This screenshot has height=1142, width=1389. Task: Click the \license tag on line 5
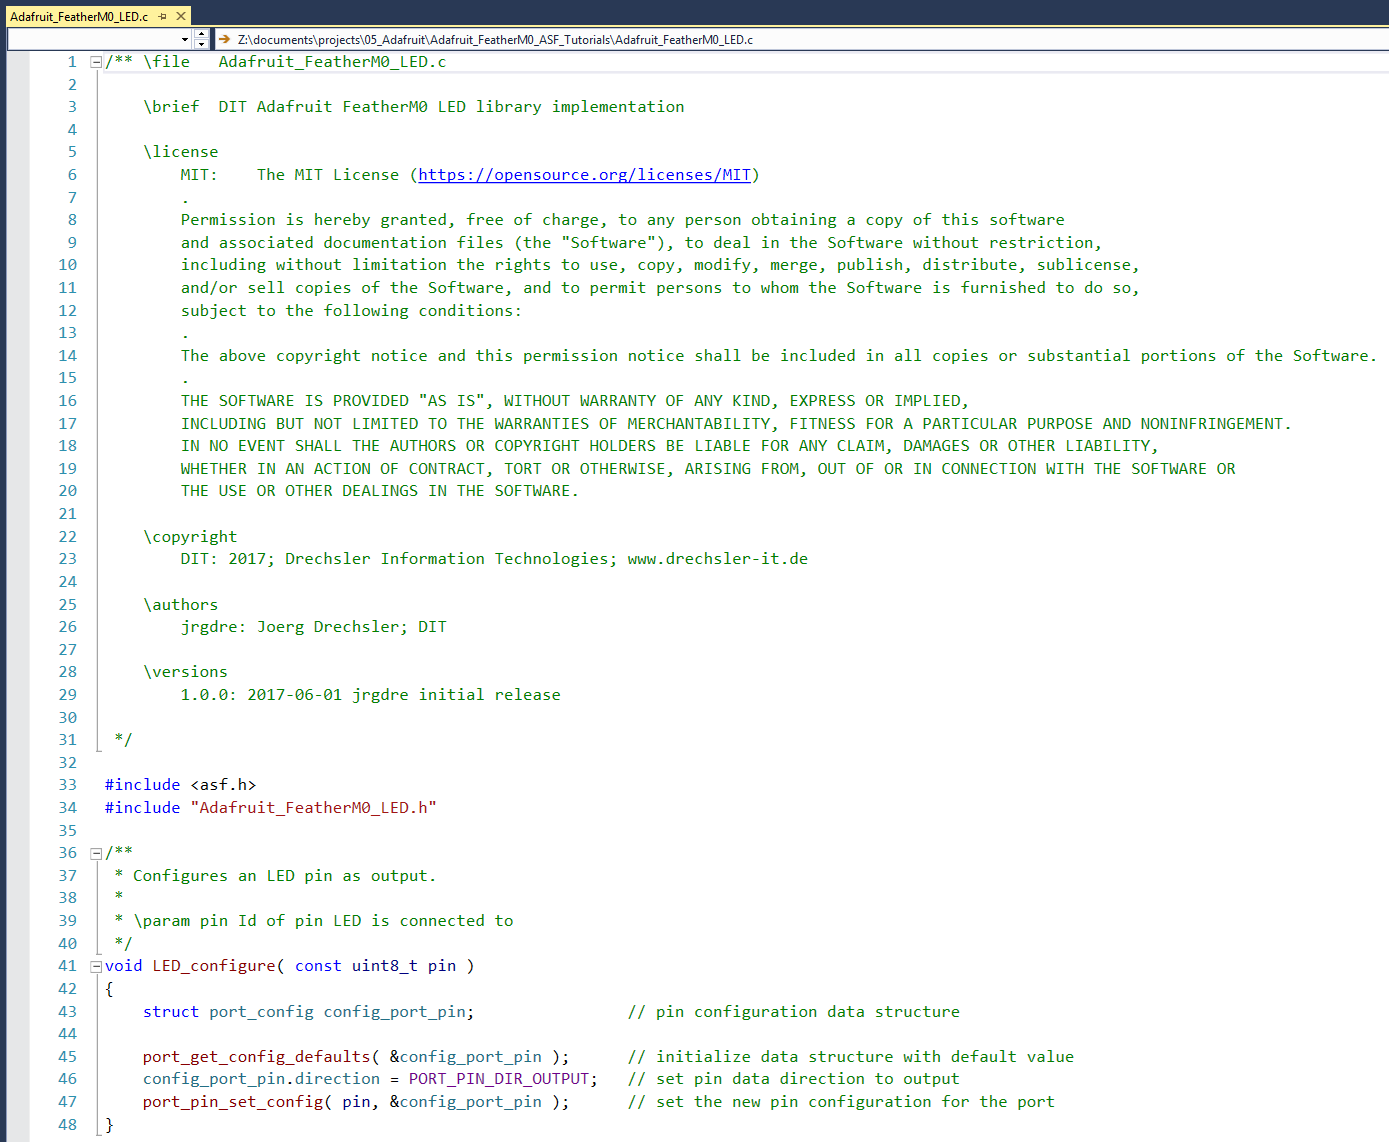(180, 152)
